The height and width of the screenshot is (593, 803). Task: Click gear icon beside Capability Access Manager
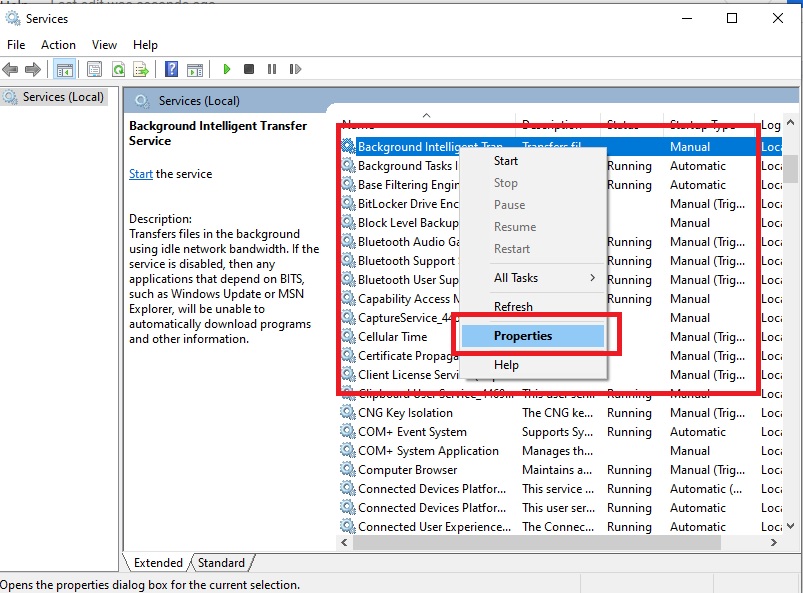click(x=348, y=298)
